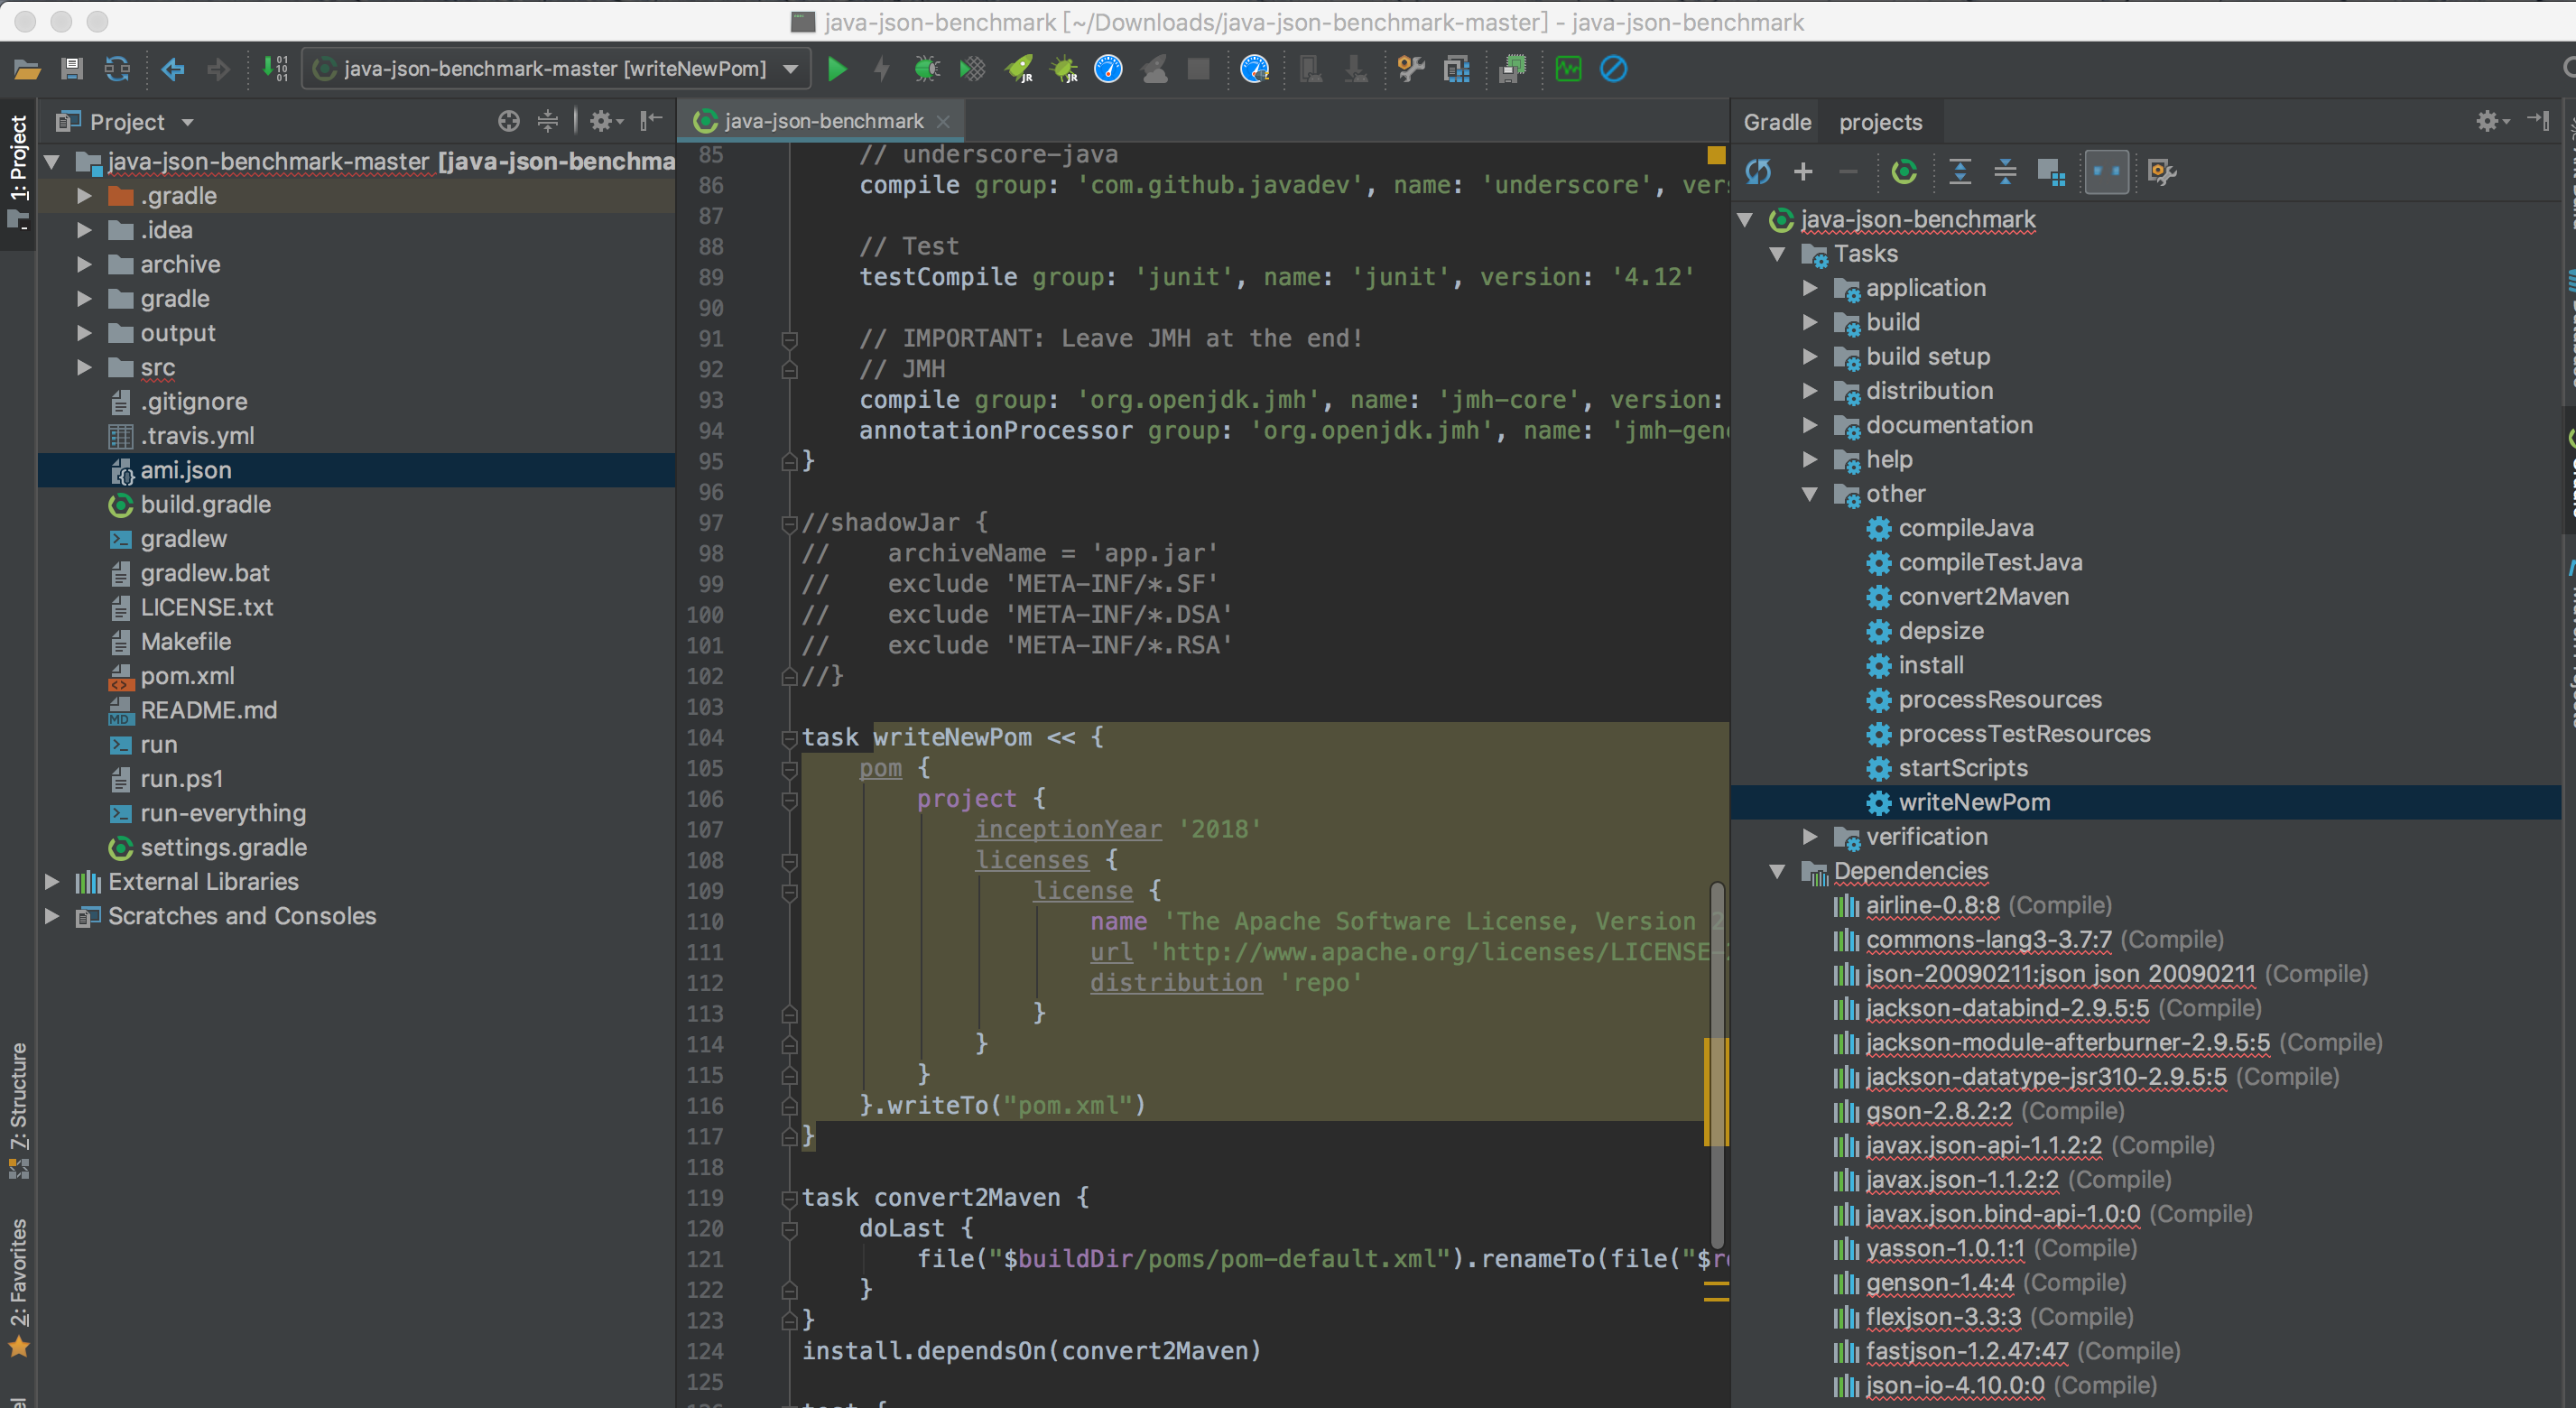Execute a Gradle task with the run icon
Viewport: 2576px width, 1408px height.
pyautogui.click(x=1905, y=171)
